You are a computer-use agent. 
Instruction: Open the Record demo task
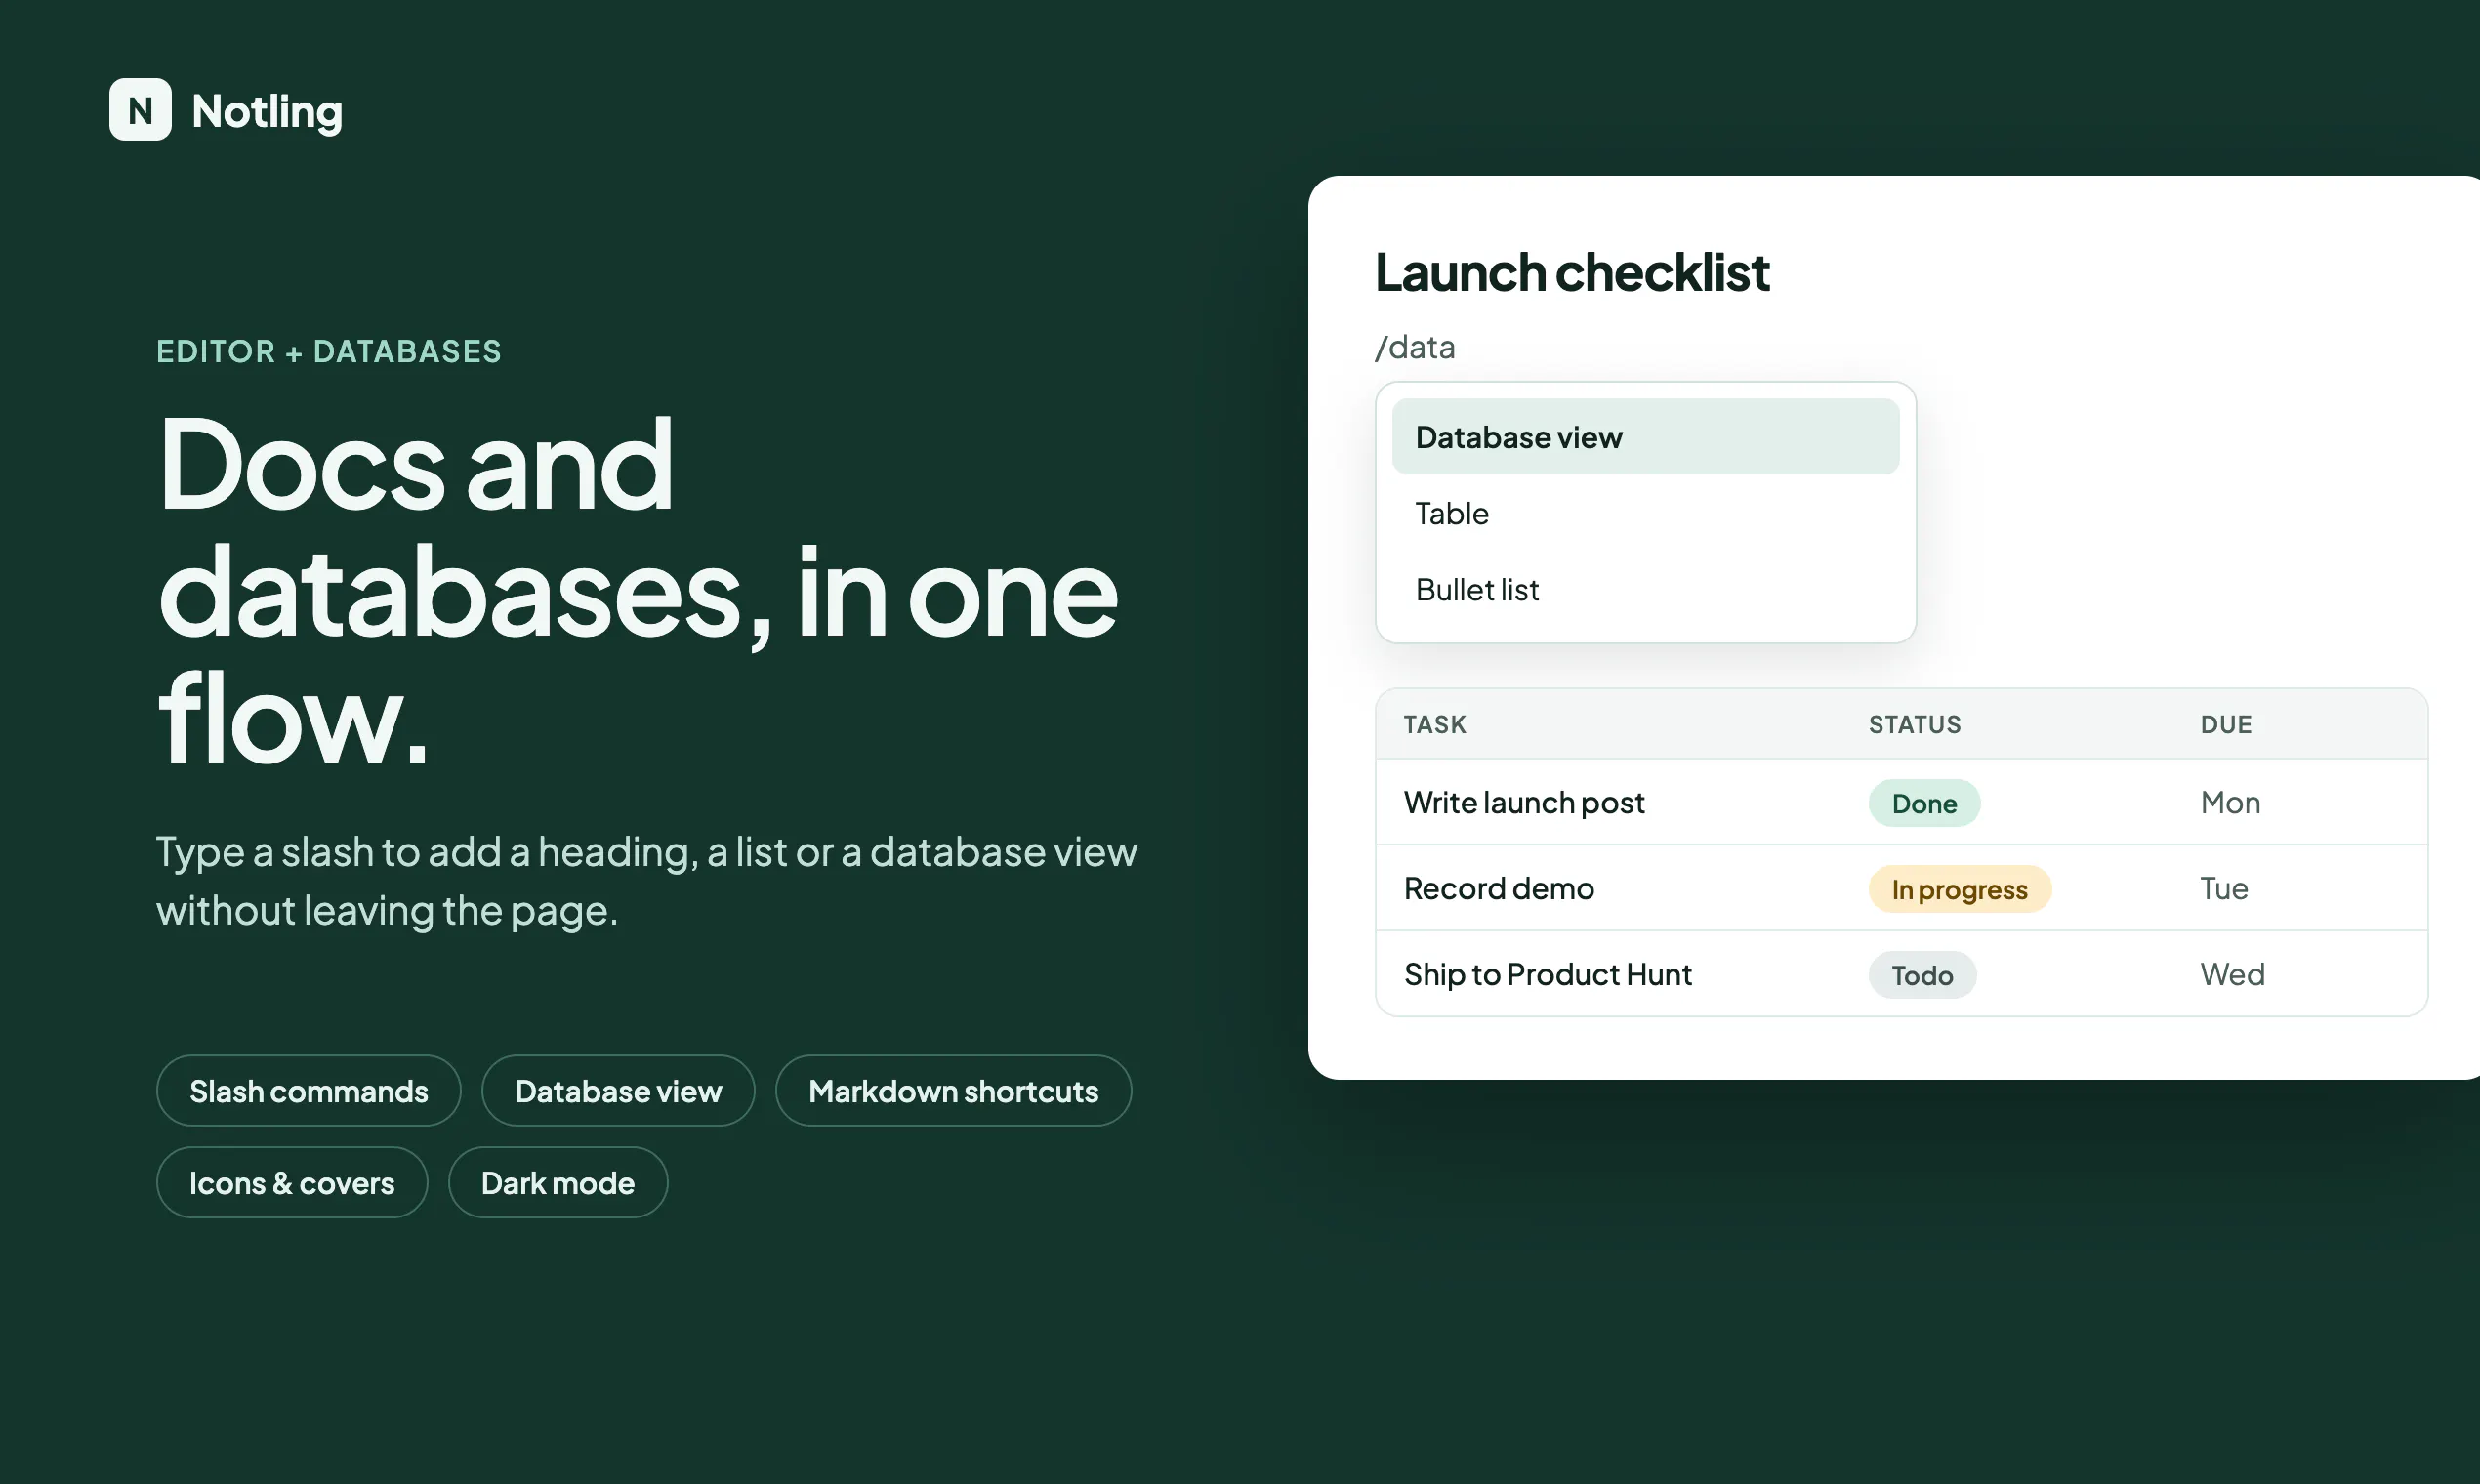tap(1499, 888)
